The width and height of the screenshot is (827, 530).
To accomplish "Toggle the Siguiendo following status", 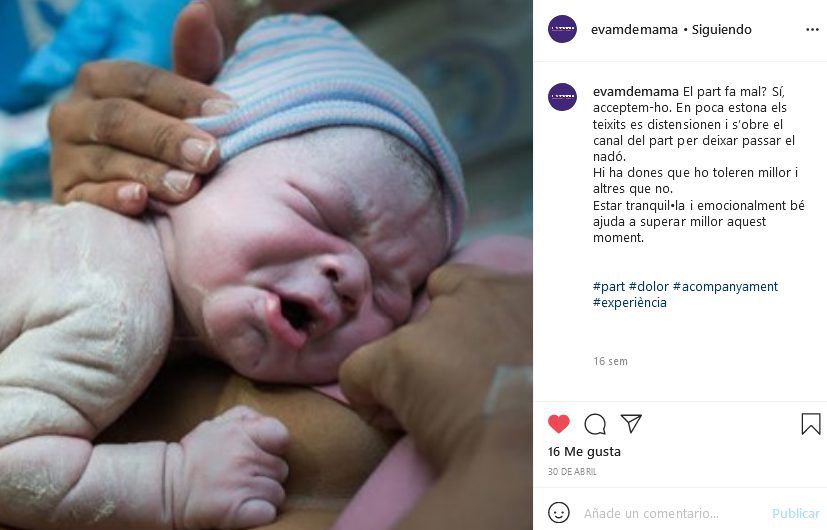I will pos(722,30).
